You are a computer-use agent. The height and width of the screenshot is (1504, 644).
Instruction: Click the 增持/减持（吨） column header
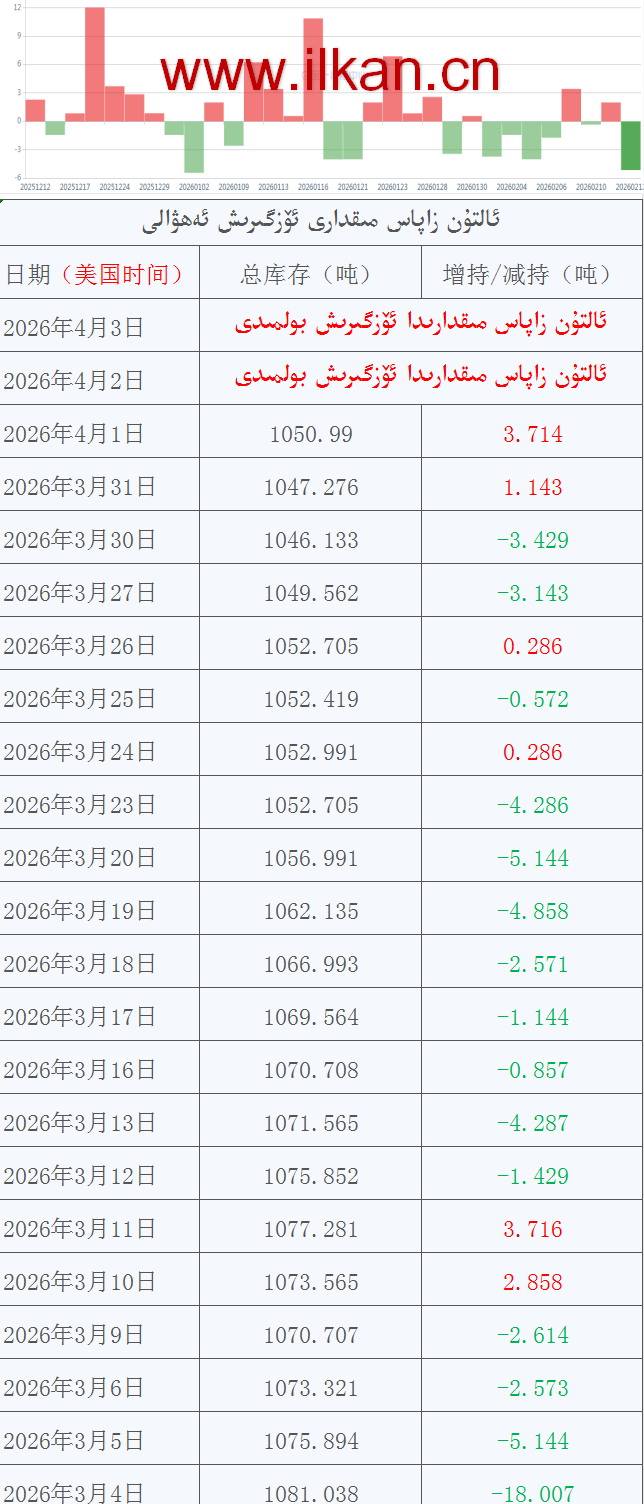[x=532, y=273]
